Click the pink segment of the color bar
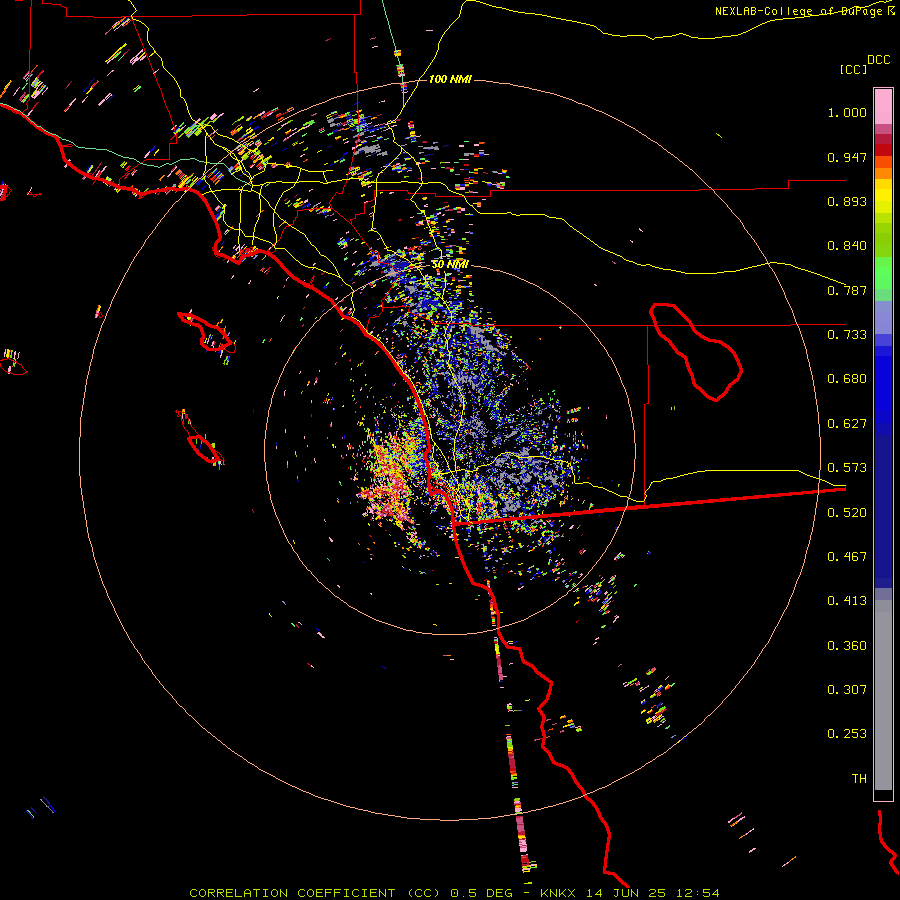Screen dimensions: 900x900 click(883, 106)
